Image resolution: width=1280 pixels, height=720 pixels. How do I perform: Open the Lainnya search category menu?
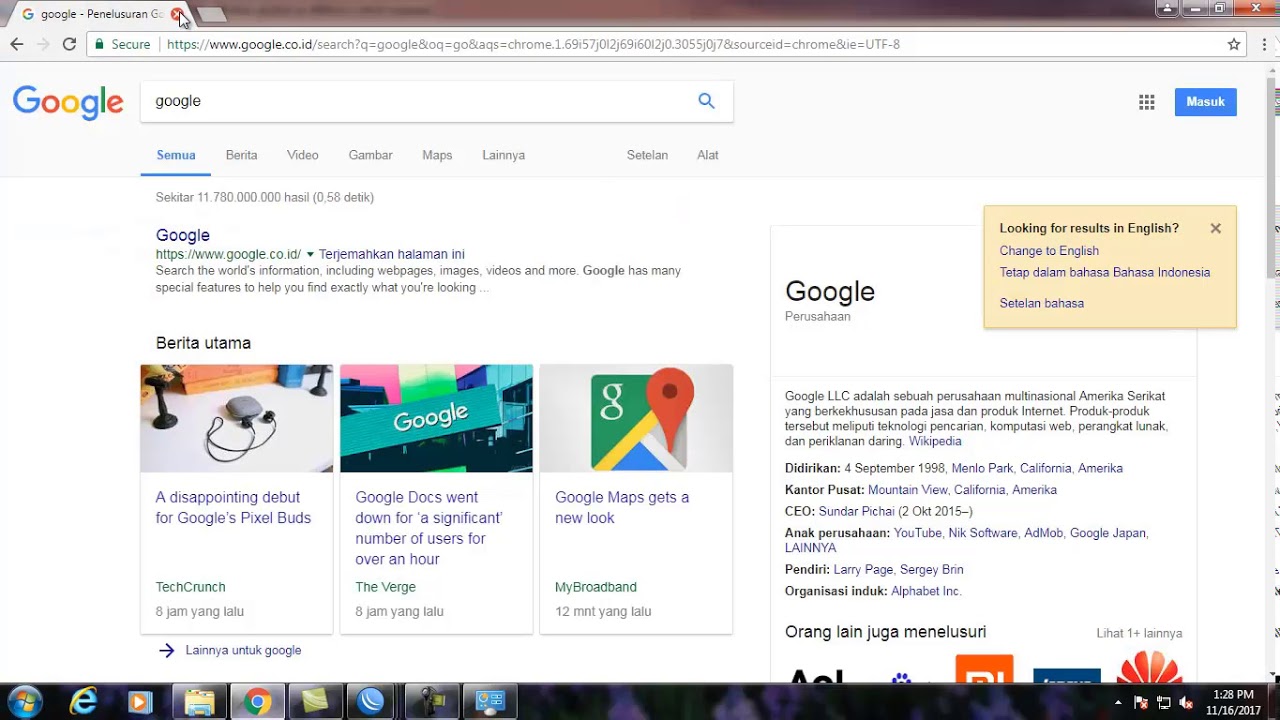503,155
